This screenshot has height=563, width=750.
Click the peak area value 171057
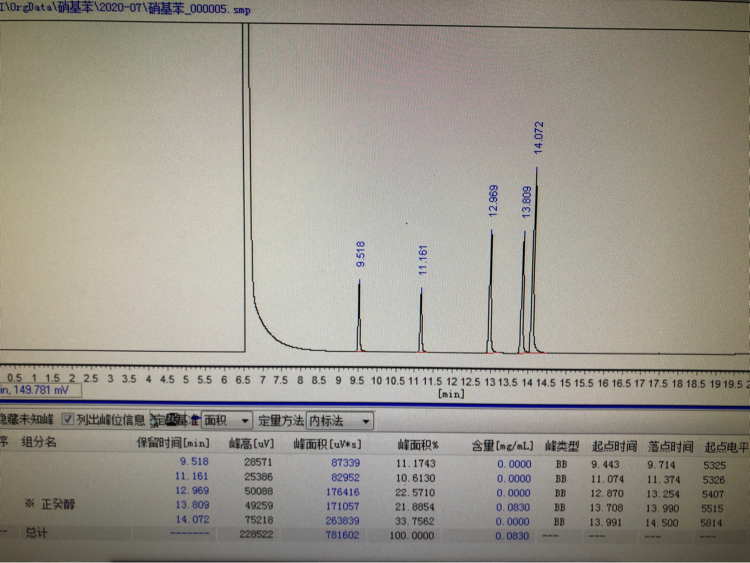tap(342, 507)
